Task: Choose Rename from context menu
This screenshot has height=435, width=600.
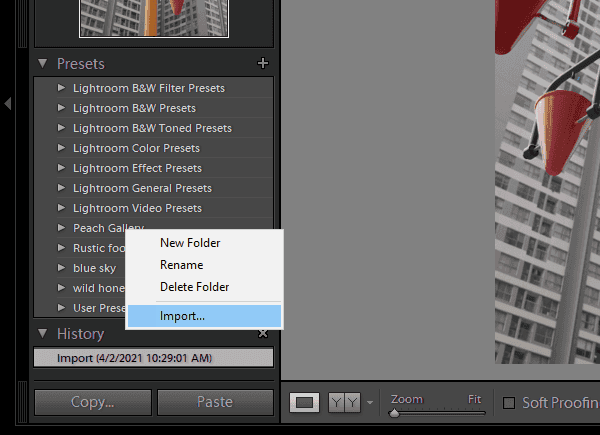Action: [204, 265]
